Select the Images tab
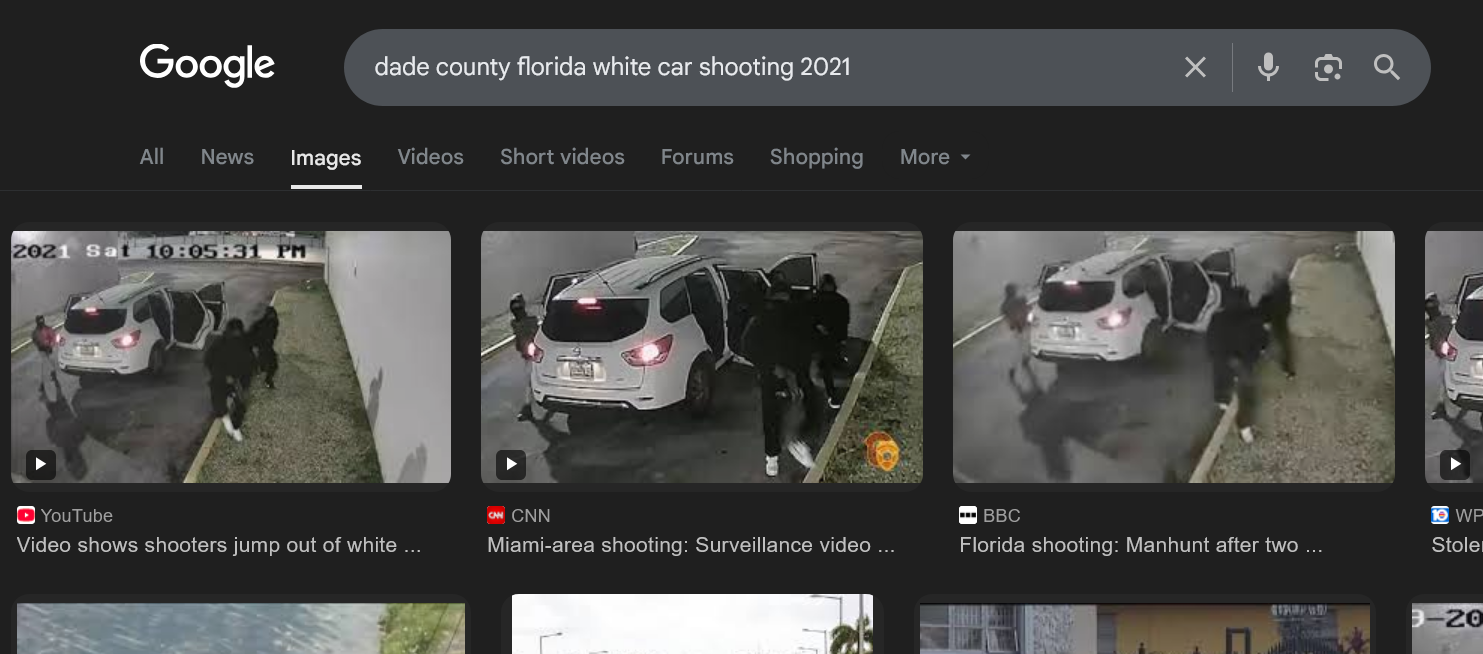Image resolution: width=1483 pixels, height=654 pixels. click(x=326, y=158)
